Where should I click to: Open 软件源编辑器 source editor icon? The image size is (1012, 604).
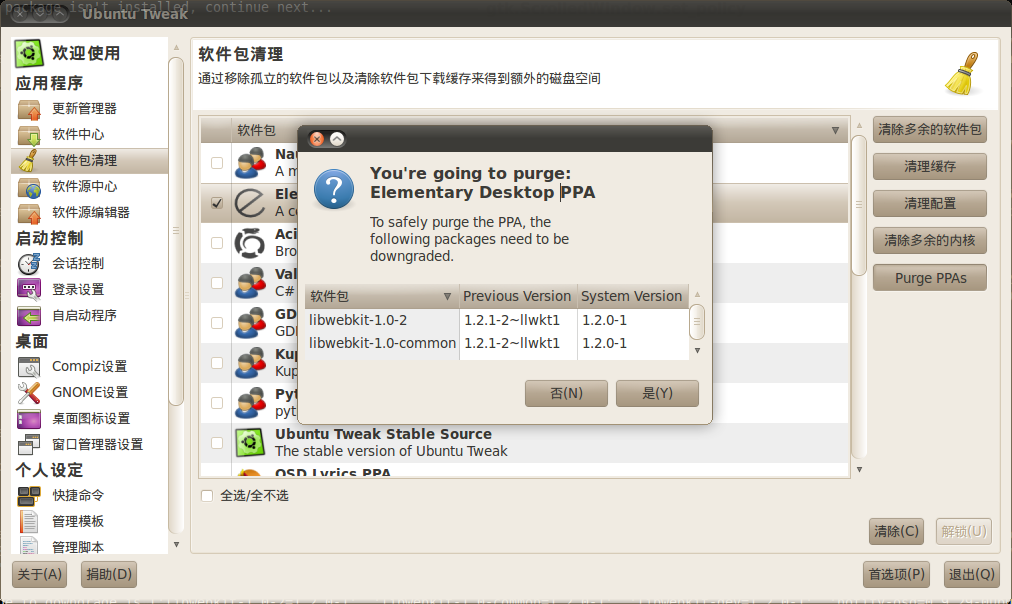(x=29, y=212)
